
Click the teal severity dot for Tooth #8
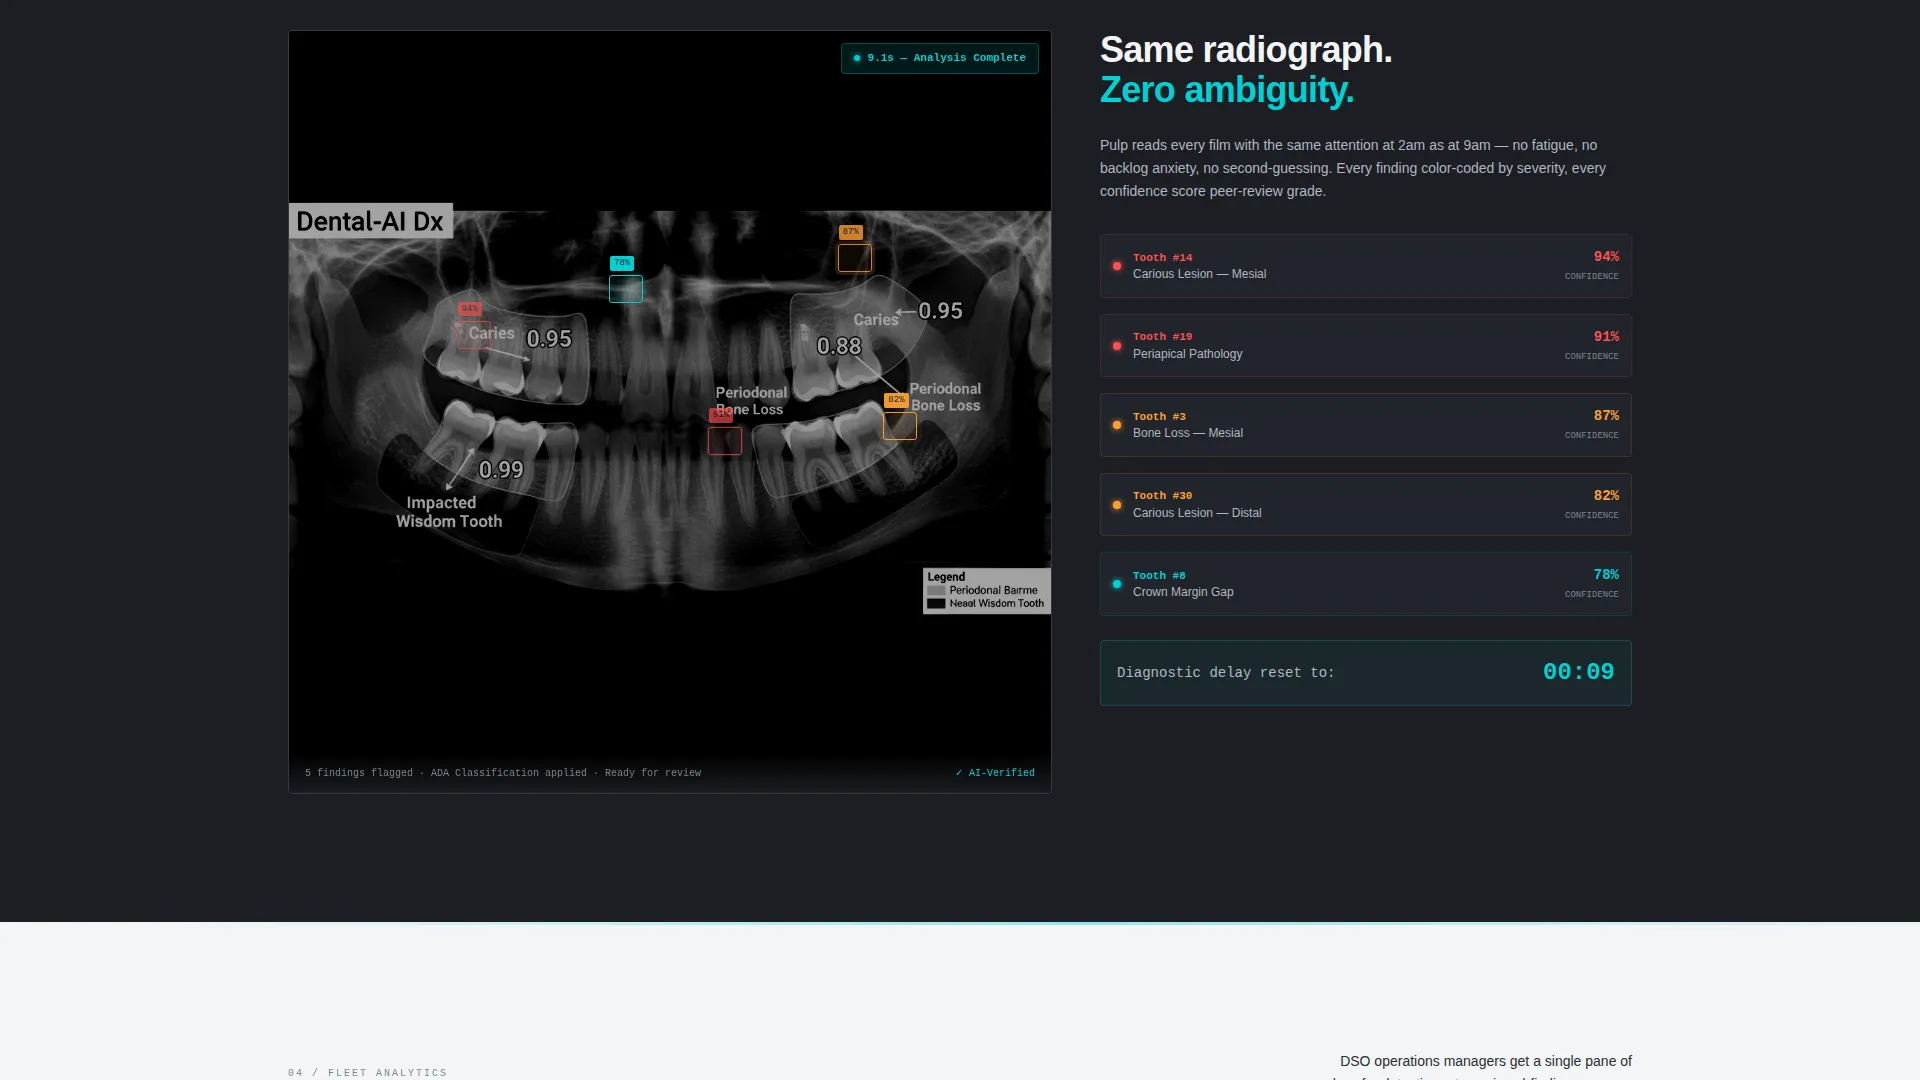[1117, 584]
